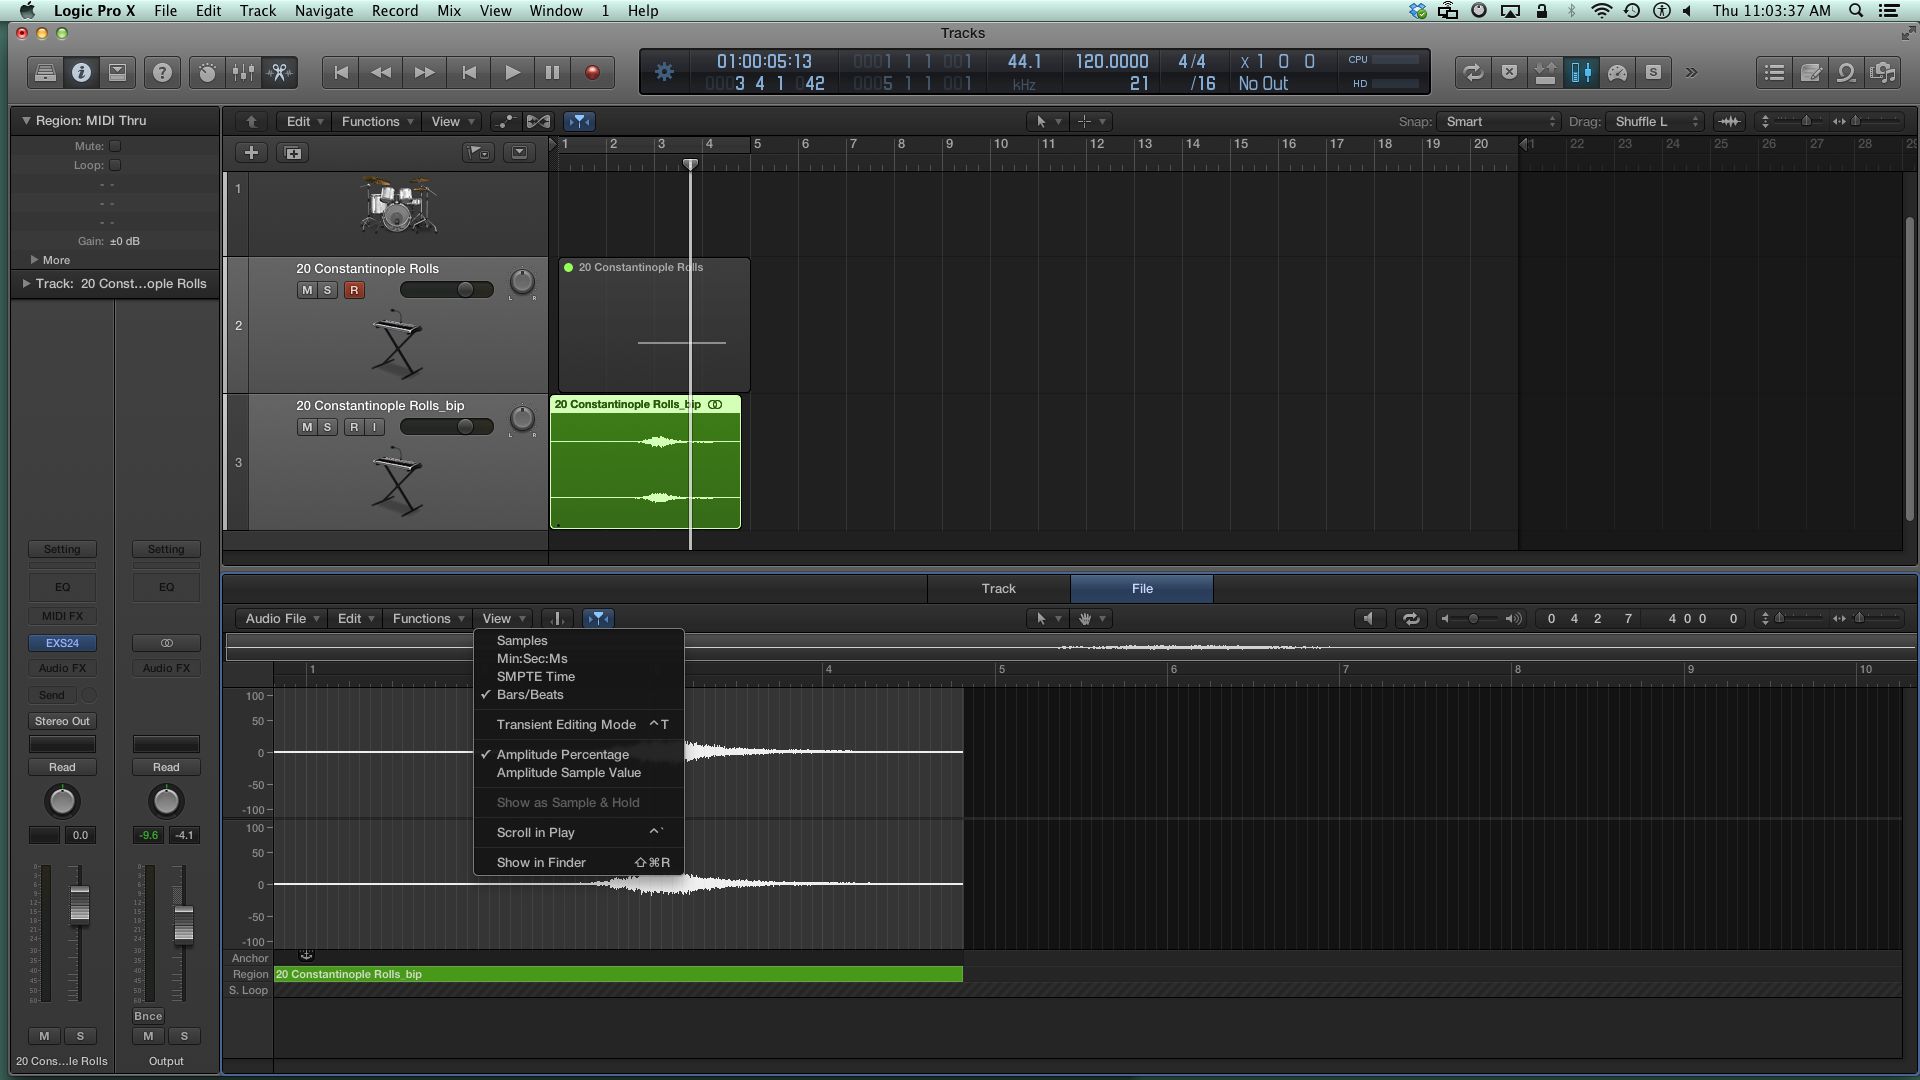Open the Toolbar tray icon
This screenshot has height=1080, width=1920.
tap(117, 72)
